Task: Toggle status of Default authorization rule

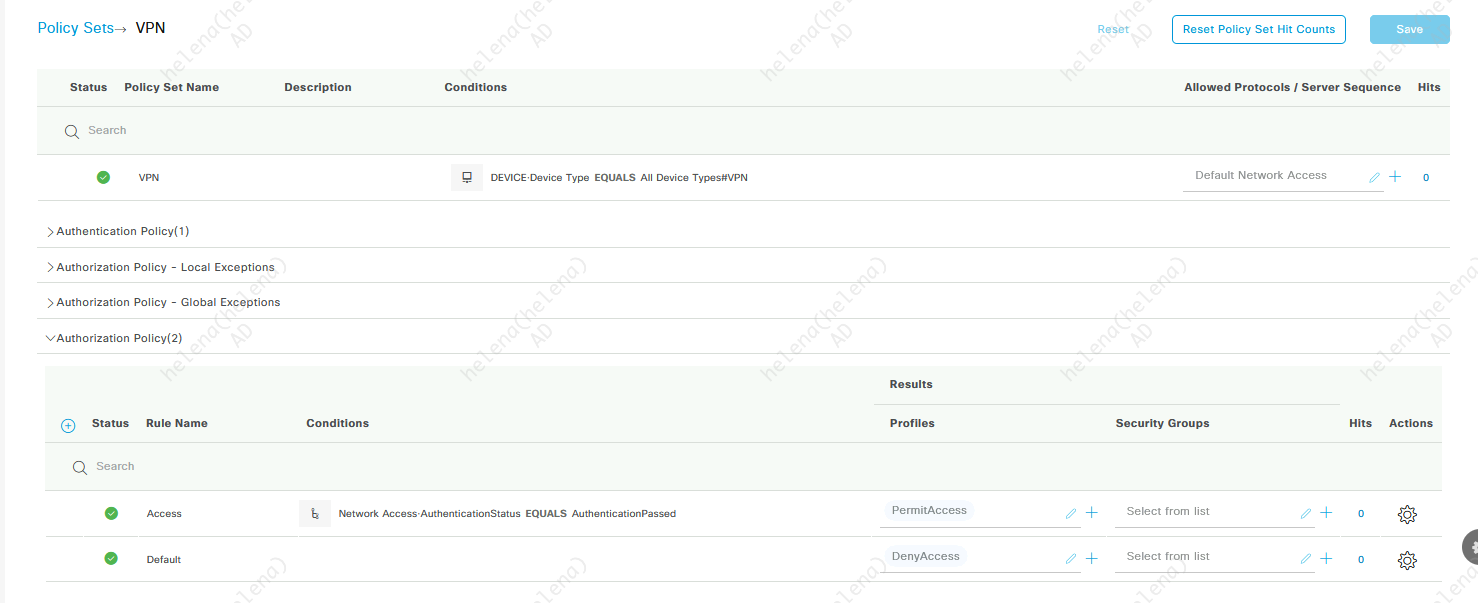Action: coord(111,559)
